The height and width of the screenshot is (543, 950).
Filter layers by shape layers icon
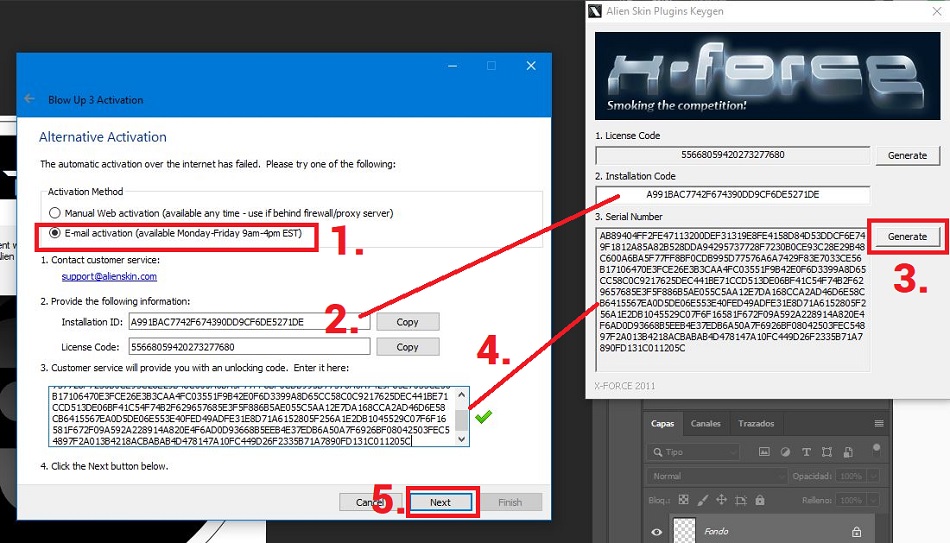point(827,451)
